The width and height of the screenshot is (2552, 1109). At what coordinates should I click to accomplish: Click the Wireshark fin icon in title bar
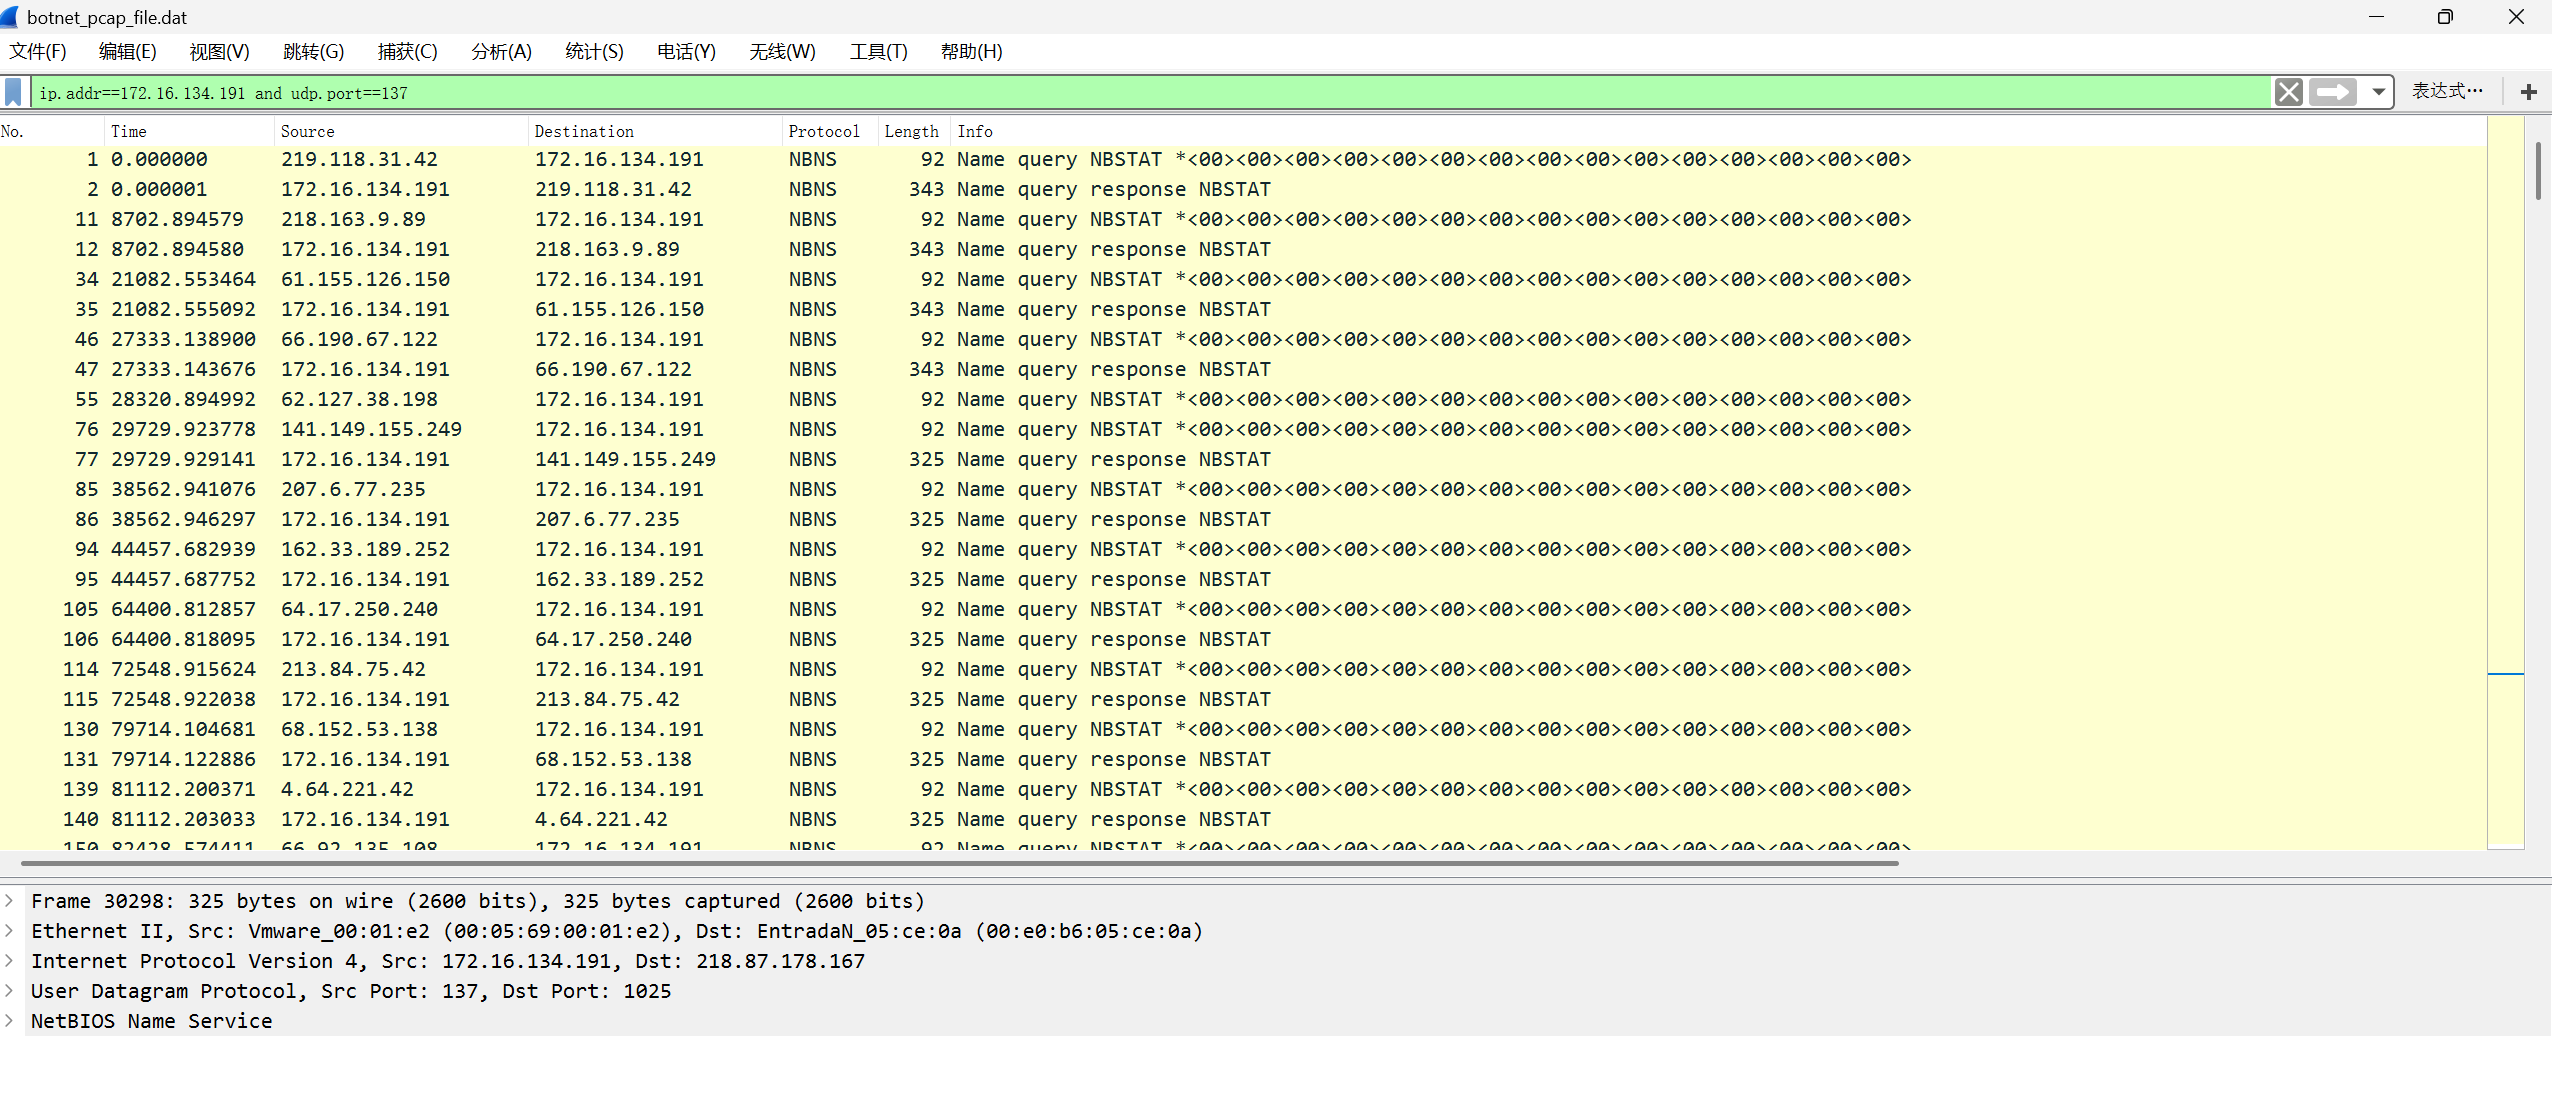11,17
